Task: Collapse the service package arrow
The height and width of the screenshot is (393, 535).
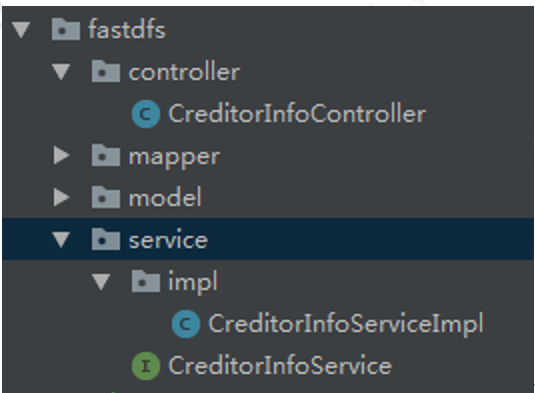Action: [61, 239]
